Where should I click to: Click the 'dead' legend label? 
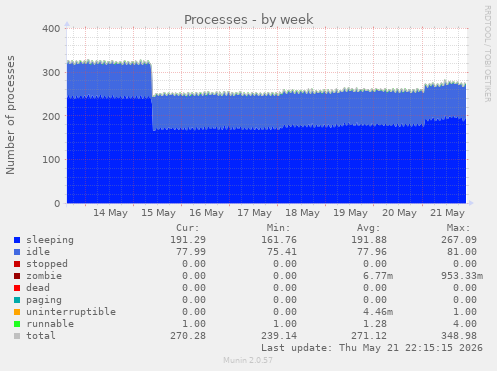click(38, 288)
